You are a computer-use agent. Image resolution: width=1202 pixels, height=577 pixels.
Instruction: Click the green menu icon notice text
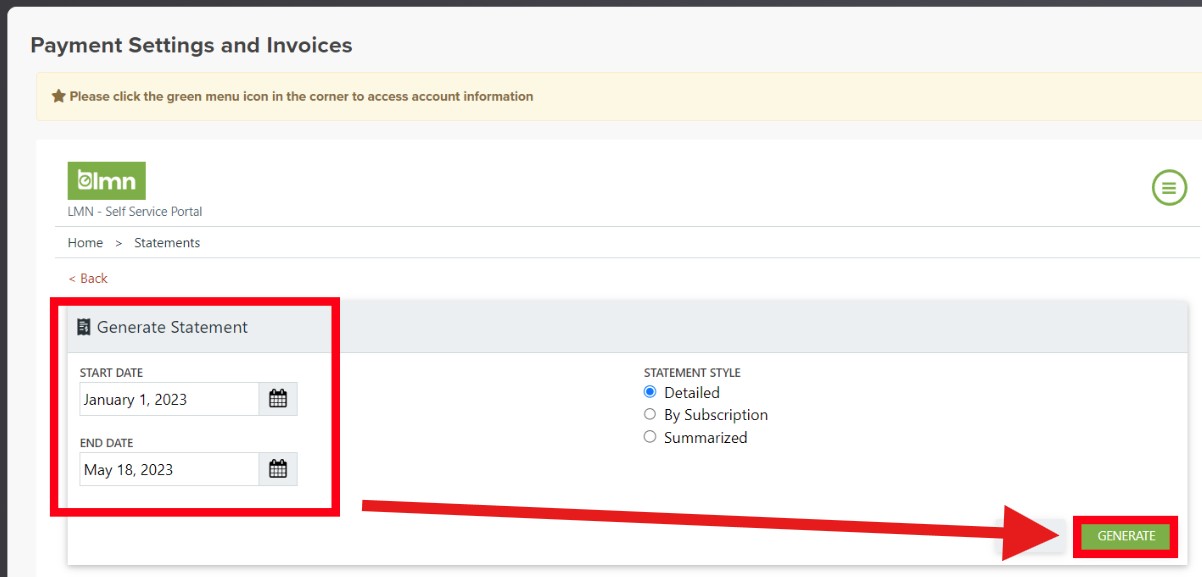click(301, 97)
